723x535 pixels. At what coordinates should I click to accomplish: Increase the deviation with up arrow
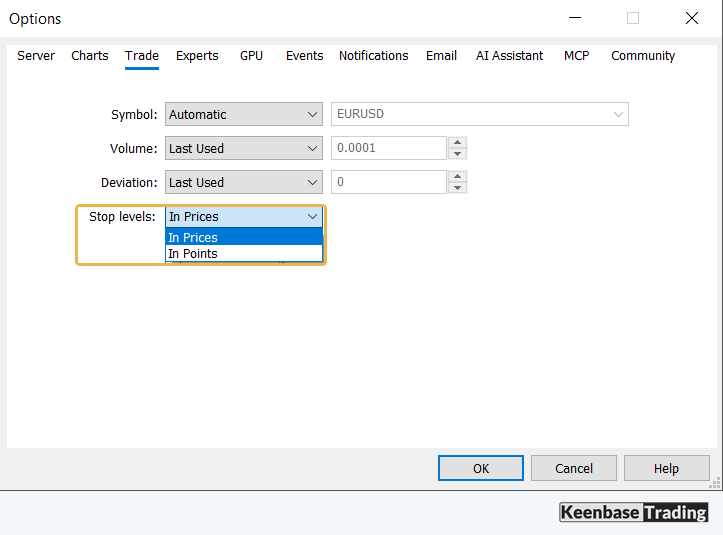(457, 177)
